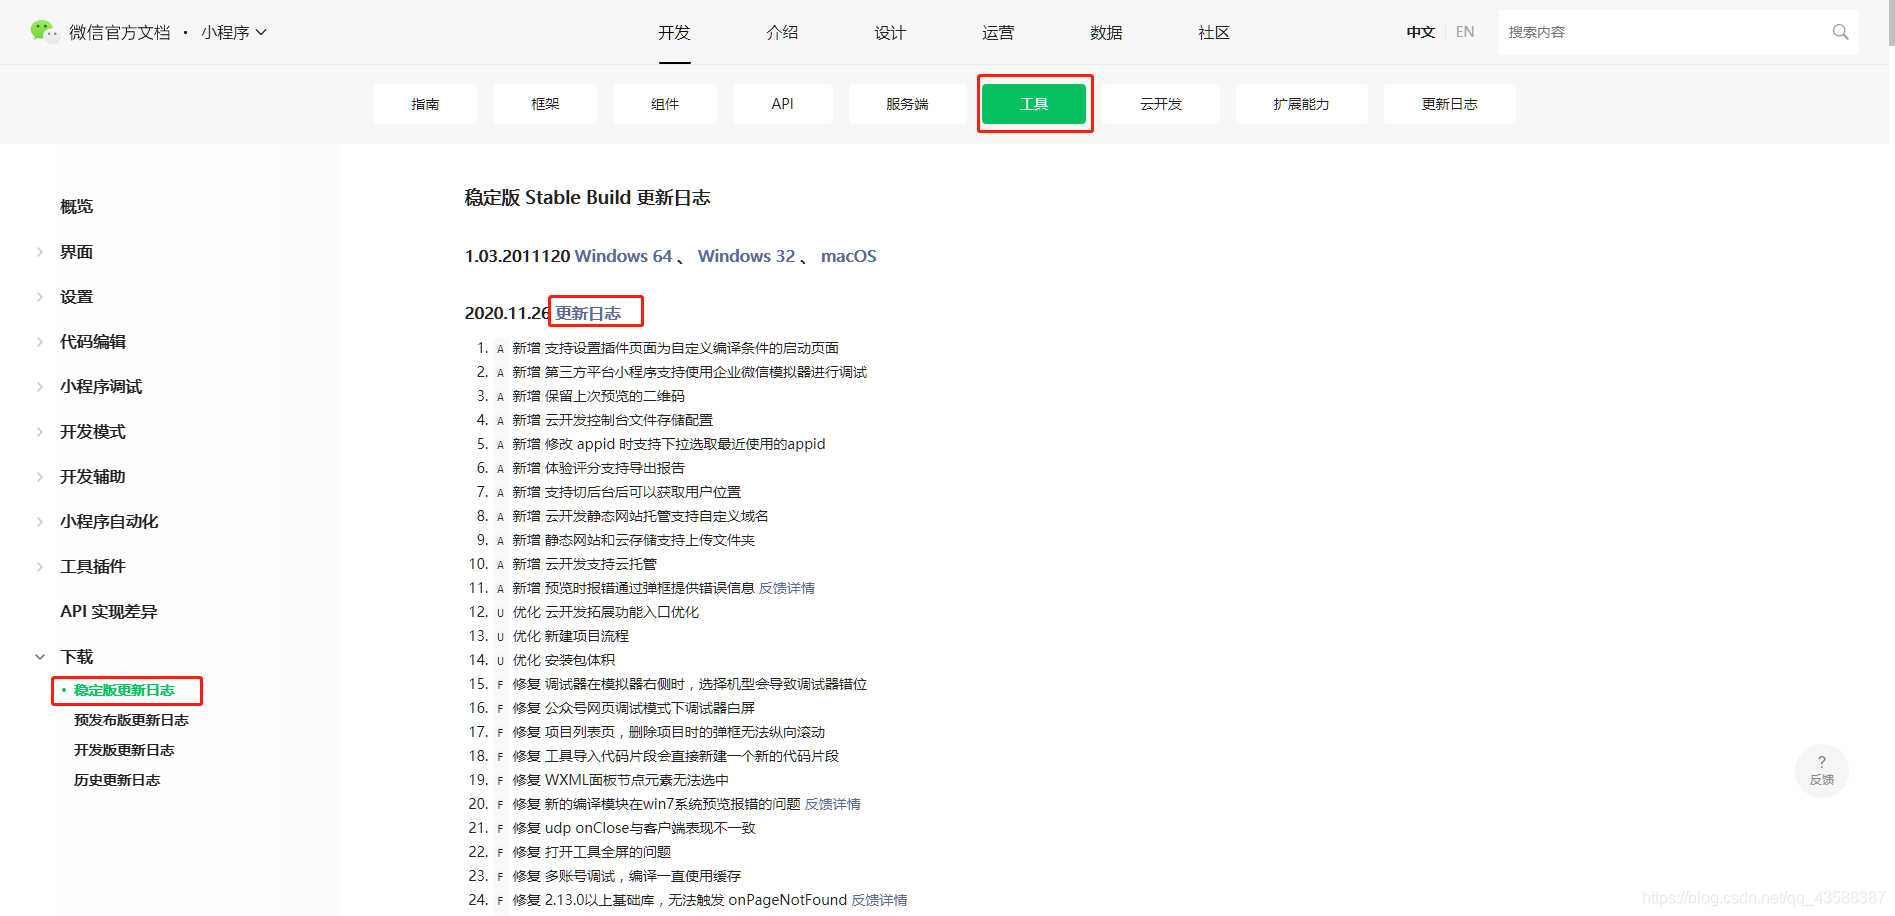Click changelog item WXML面板节点元素无法选中
The width and height of the screenshot is (1895, 916).
pos(637,780)
